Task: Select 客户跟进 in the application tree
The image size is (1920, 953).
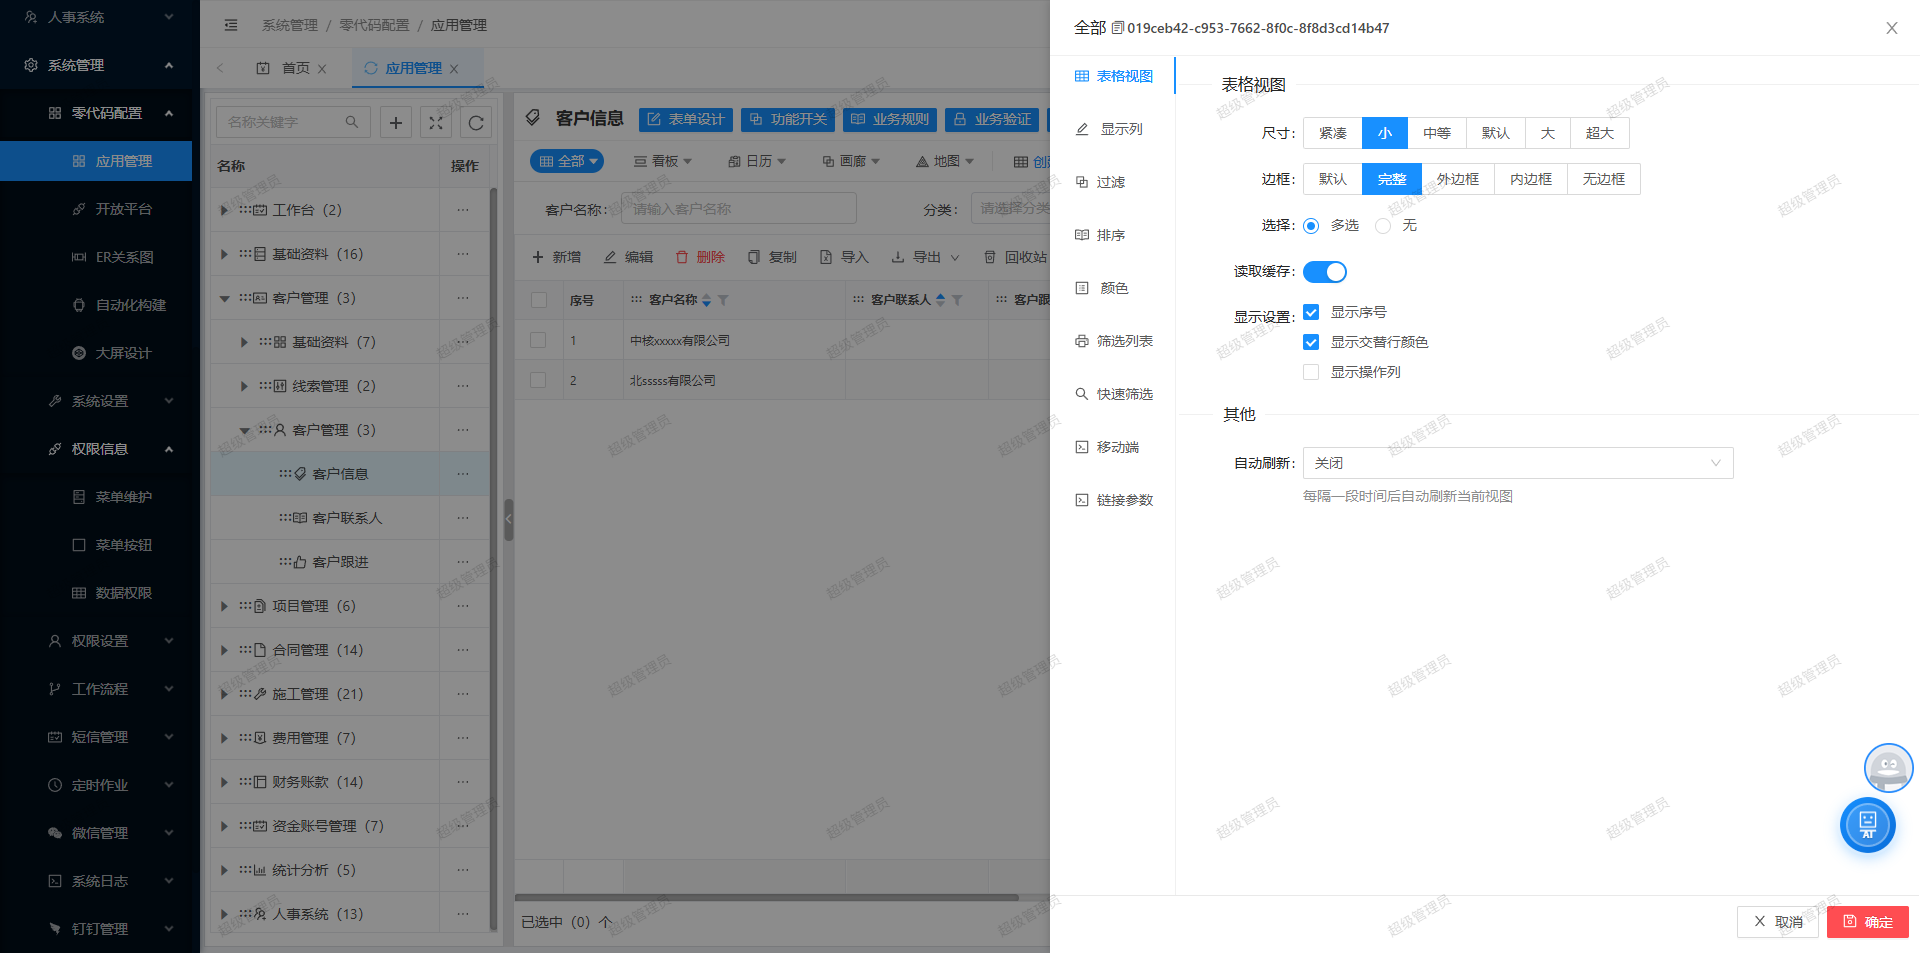Action: tap(340, 562)
